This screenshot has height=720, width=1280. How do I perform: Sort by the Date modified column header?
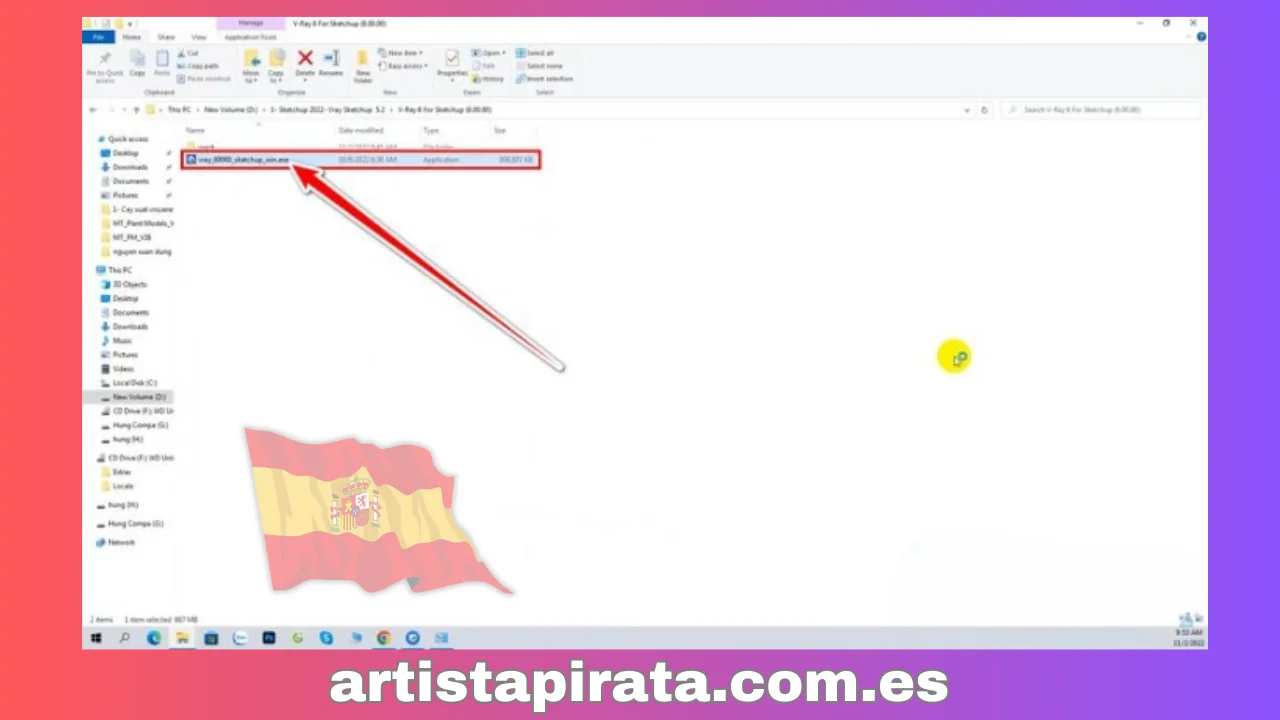click(x=361, y=131)
